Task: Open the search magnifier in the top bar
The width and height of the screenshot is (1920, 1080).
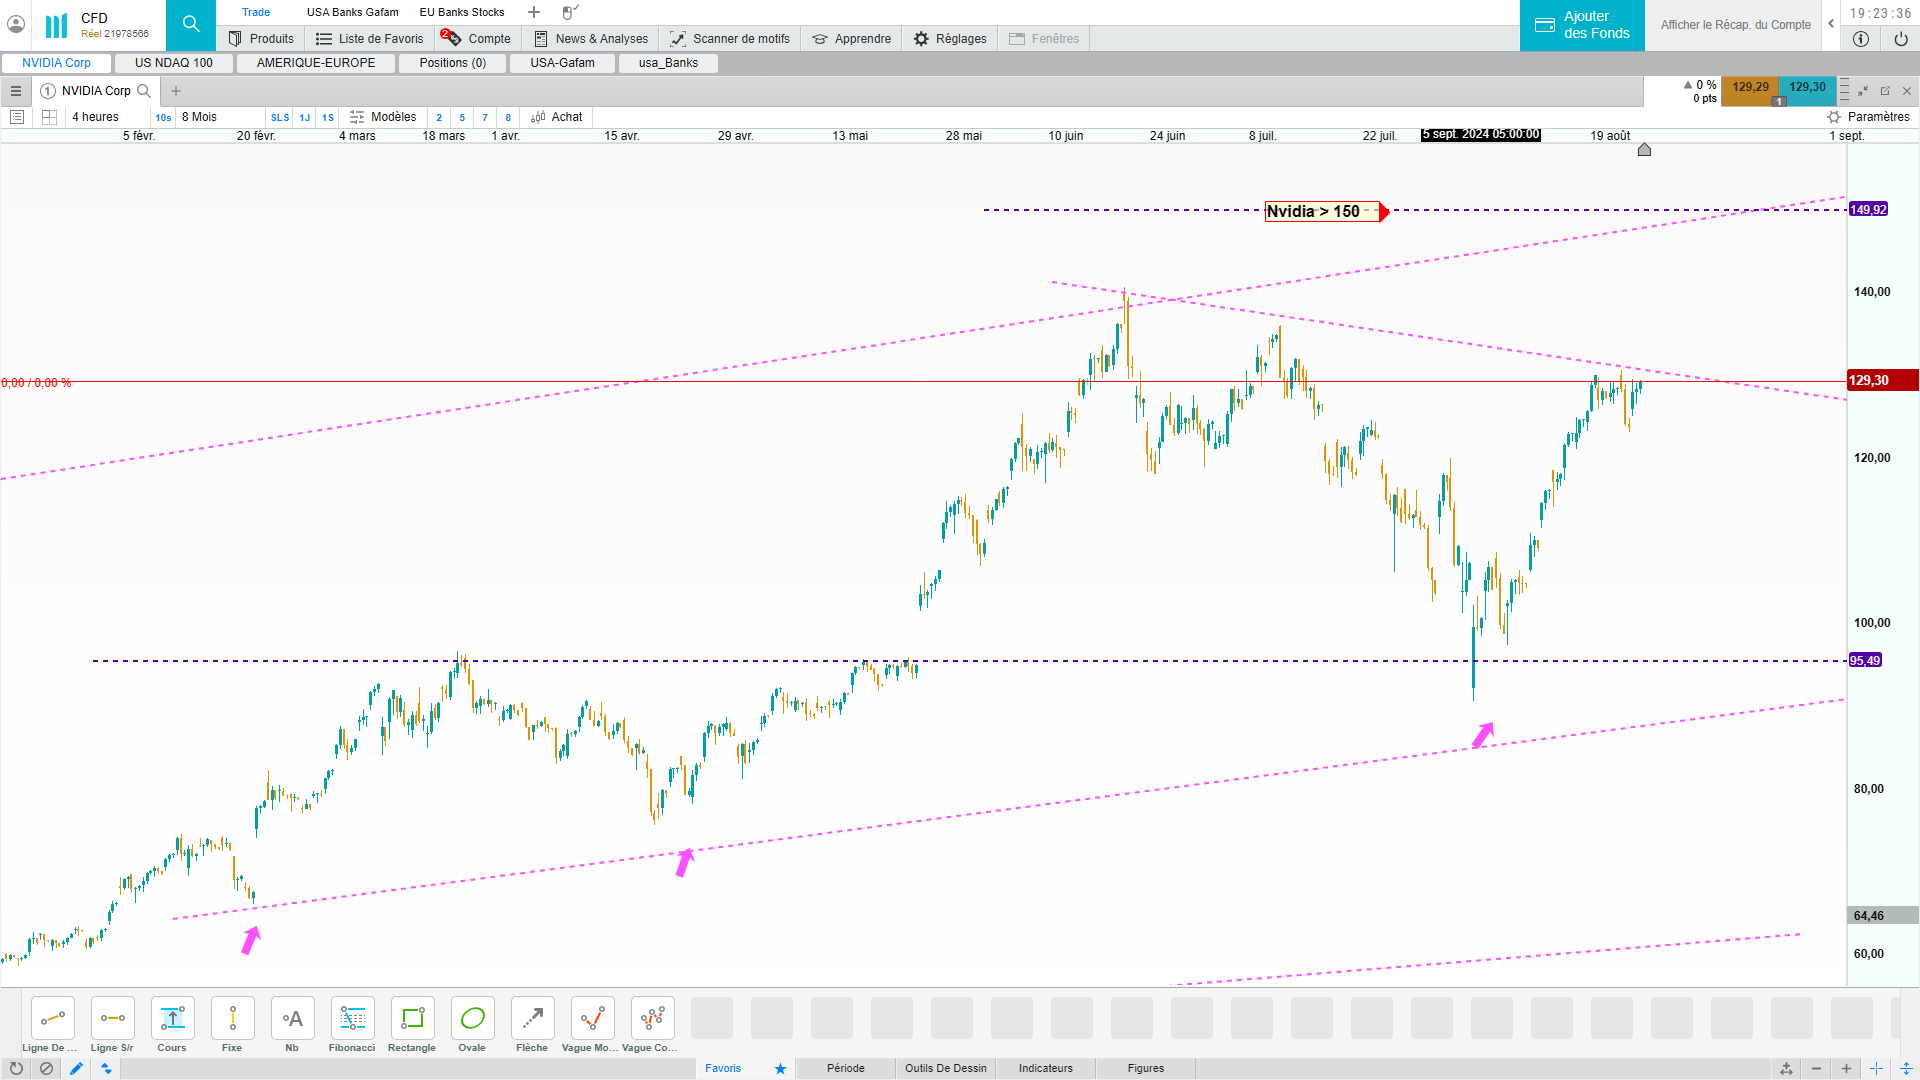Action: (191, 25)
